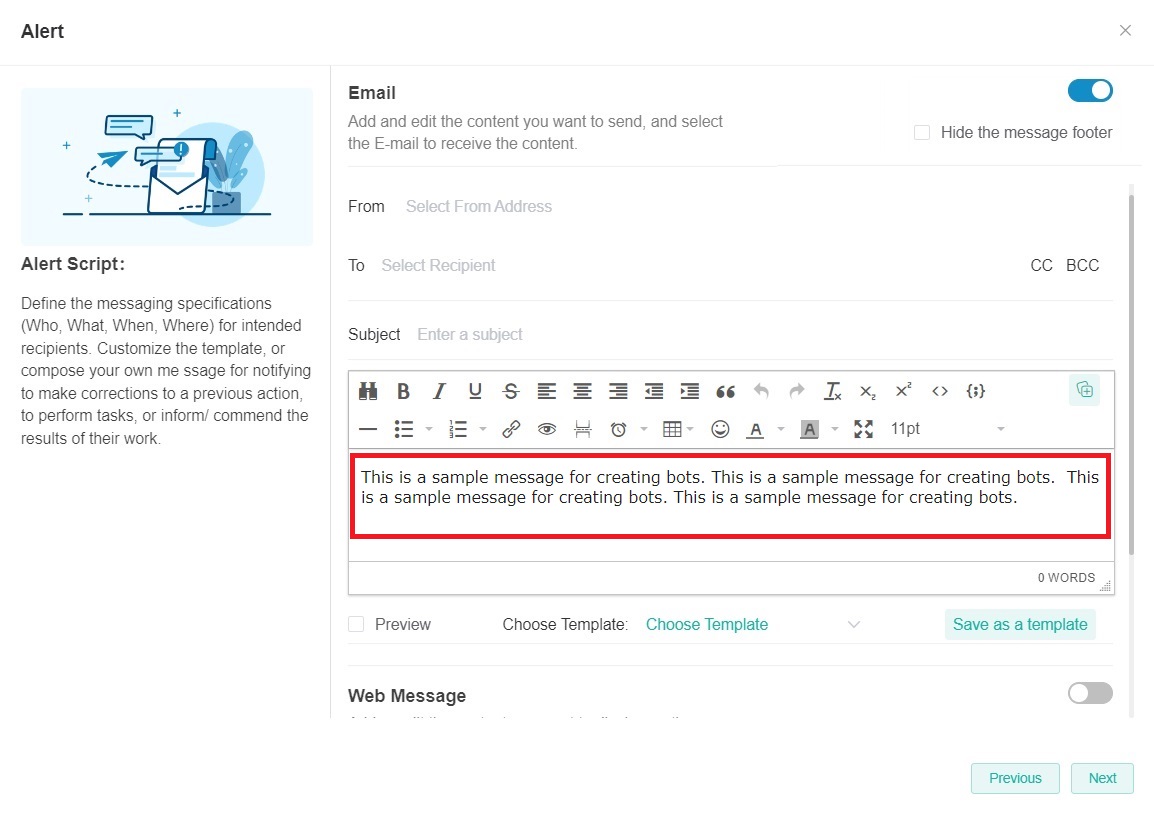Open the emoticons picker
Image resolution: width=1154 pixels, height=815 pixels.
[x=720, y=429]
